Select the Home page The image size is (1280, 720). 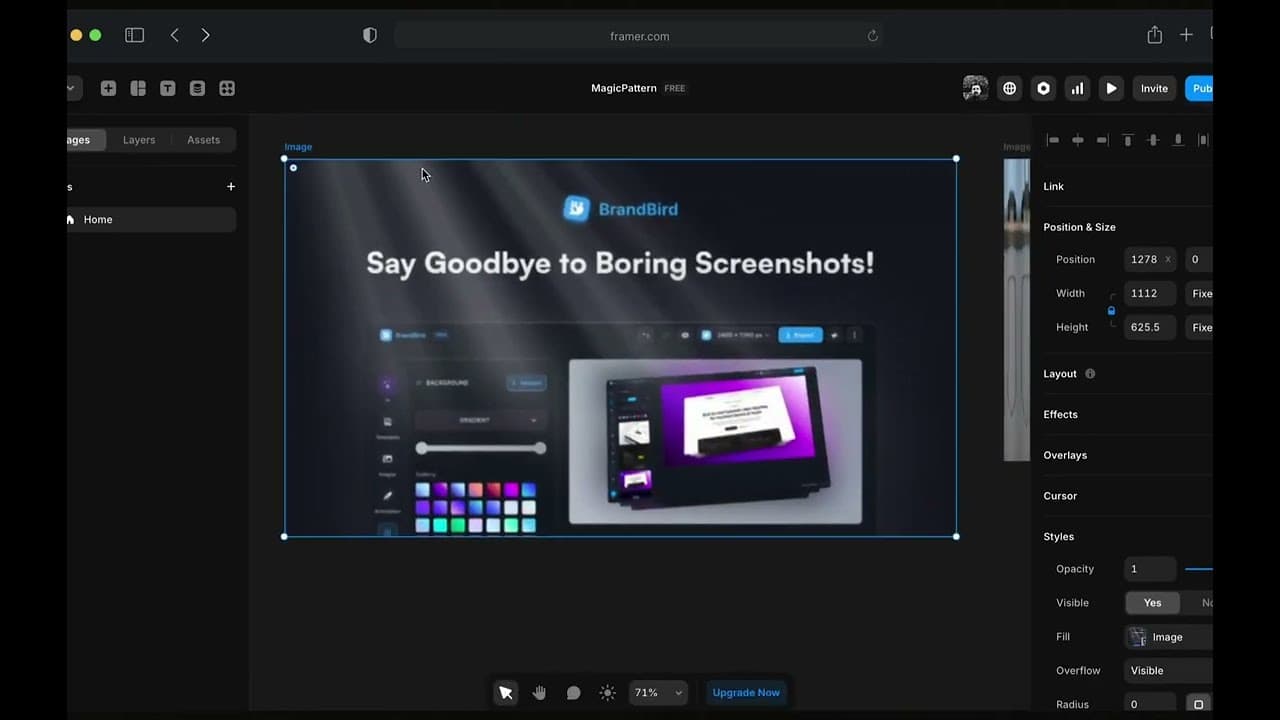click(x=151, y=220)
